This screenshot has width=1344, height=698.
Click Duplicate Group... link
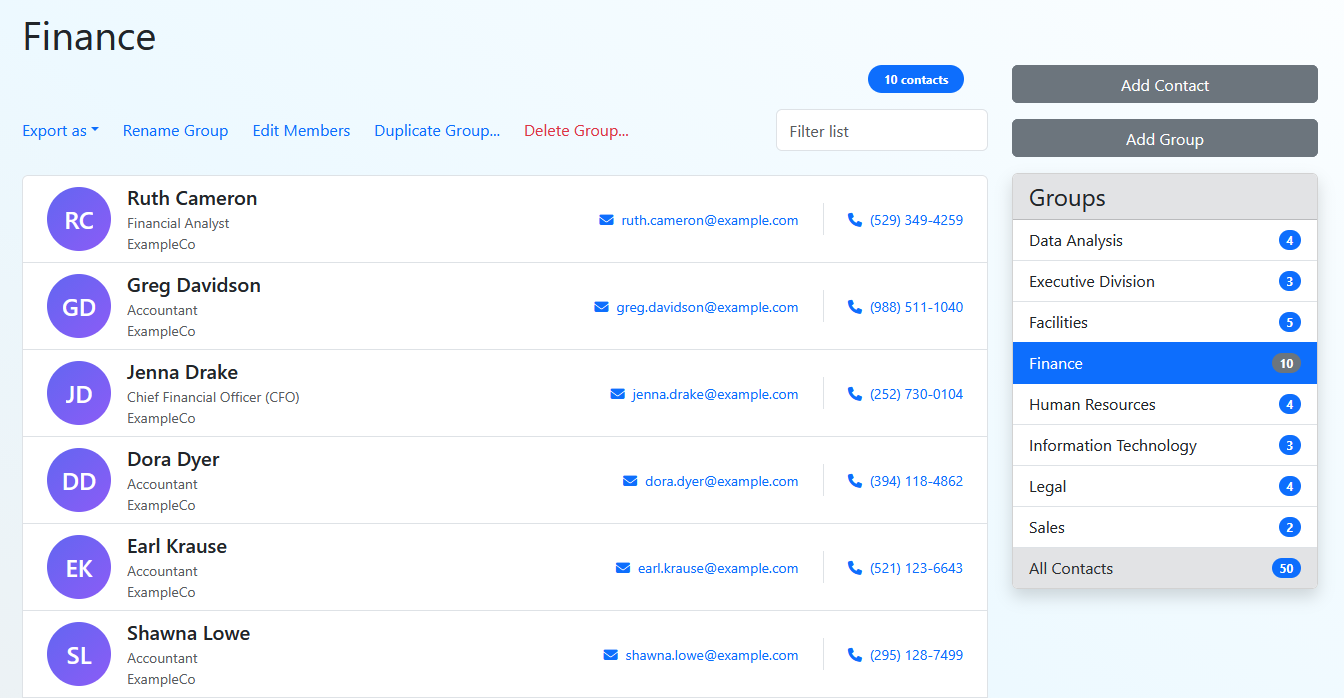tap(437, 131)
